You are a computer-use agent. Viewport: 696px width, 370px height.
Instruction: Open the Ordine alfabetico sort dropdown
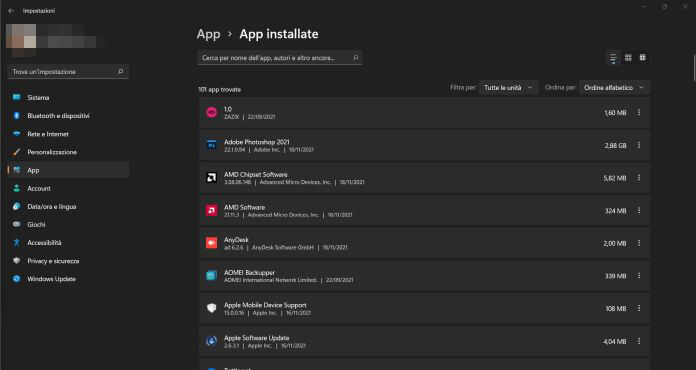(614, 88)
